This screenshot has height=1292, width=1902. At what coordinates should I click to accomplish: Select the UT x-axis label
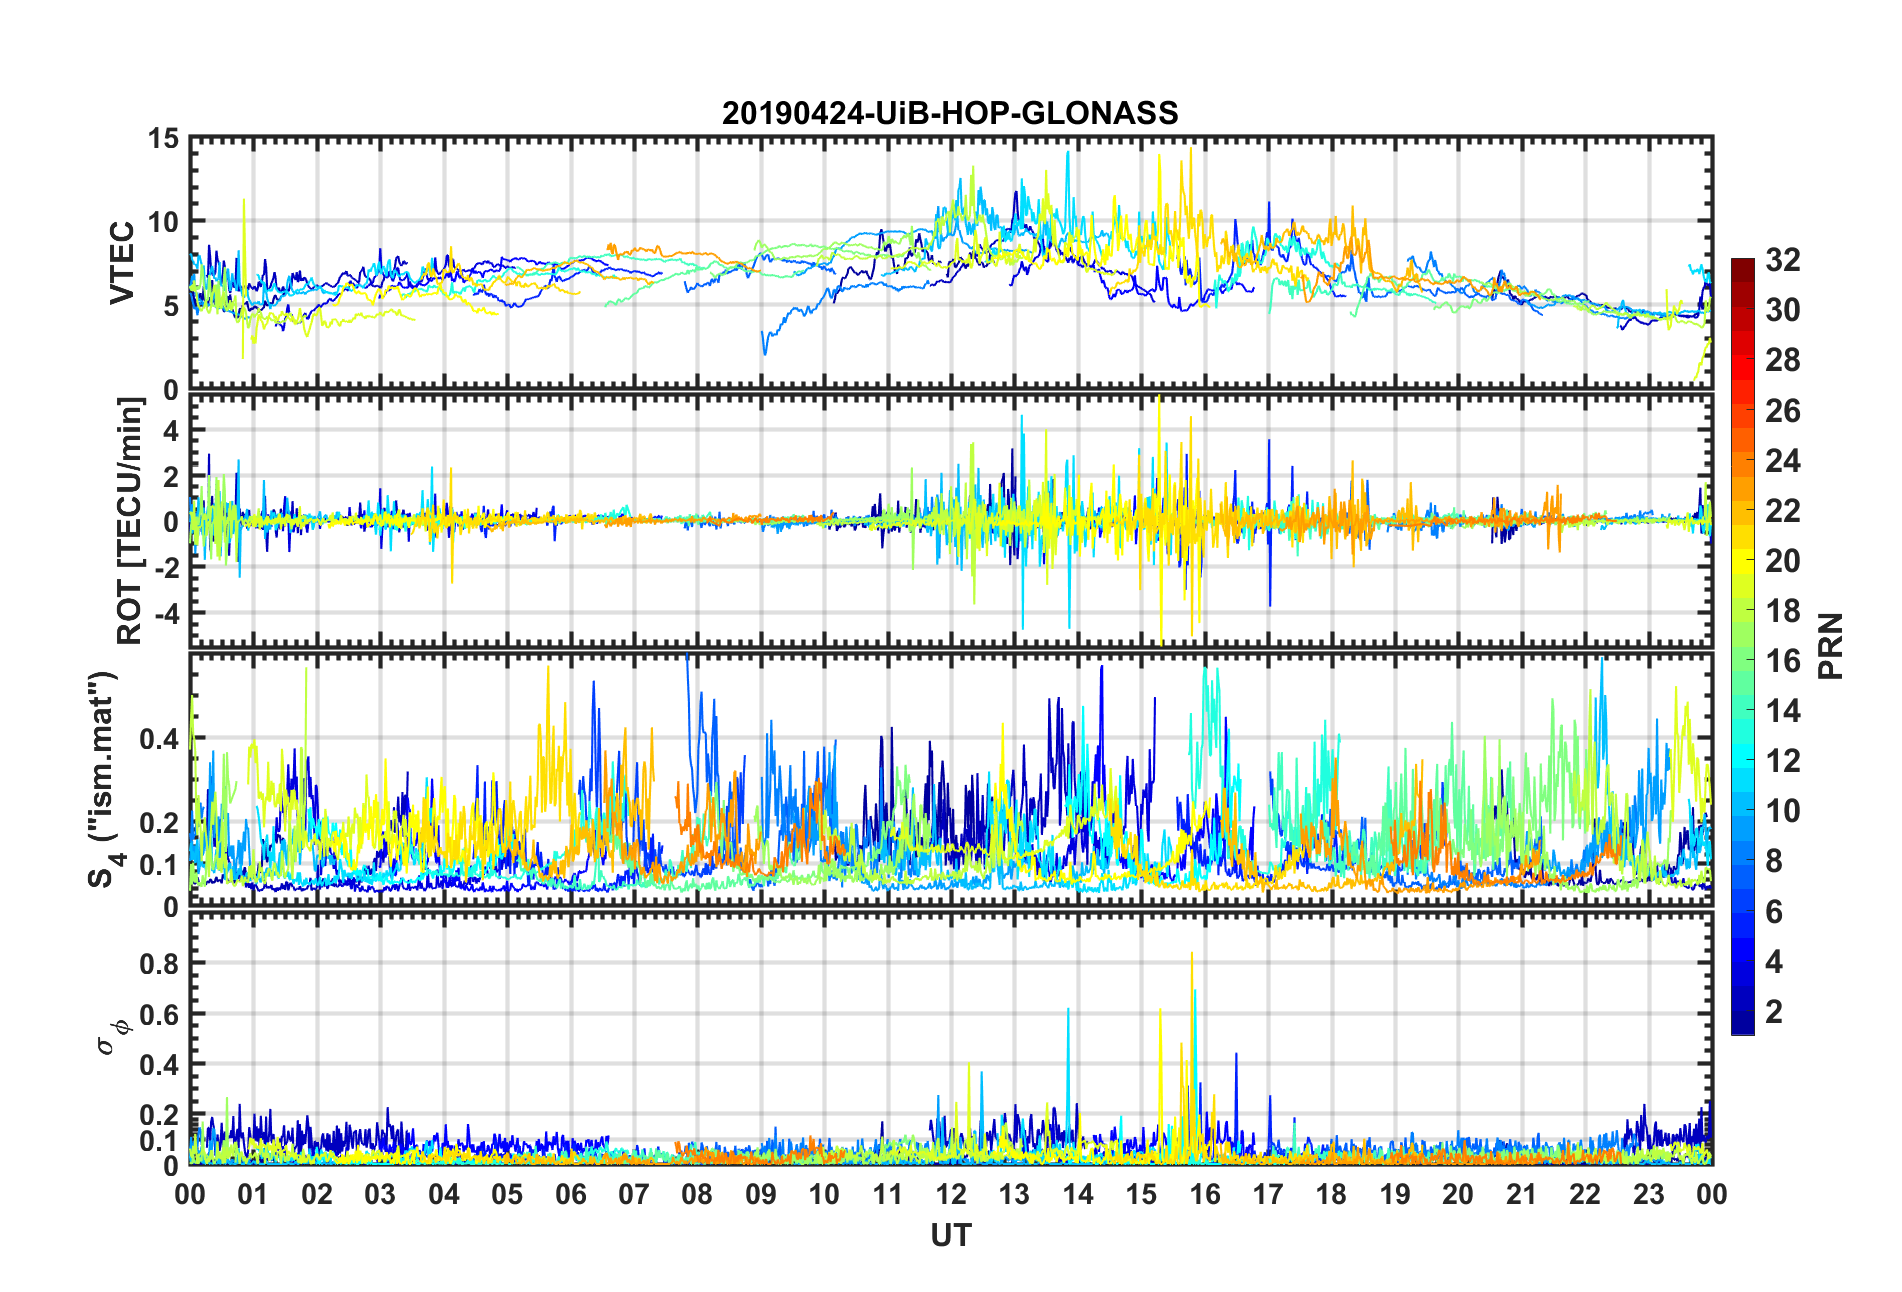coord(950,1236)
